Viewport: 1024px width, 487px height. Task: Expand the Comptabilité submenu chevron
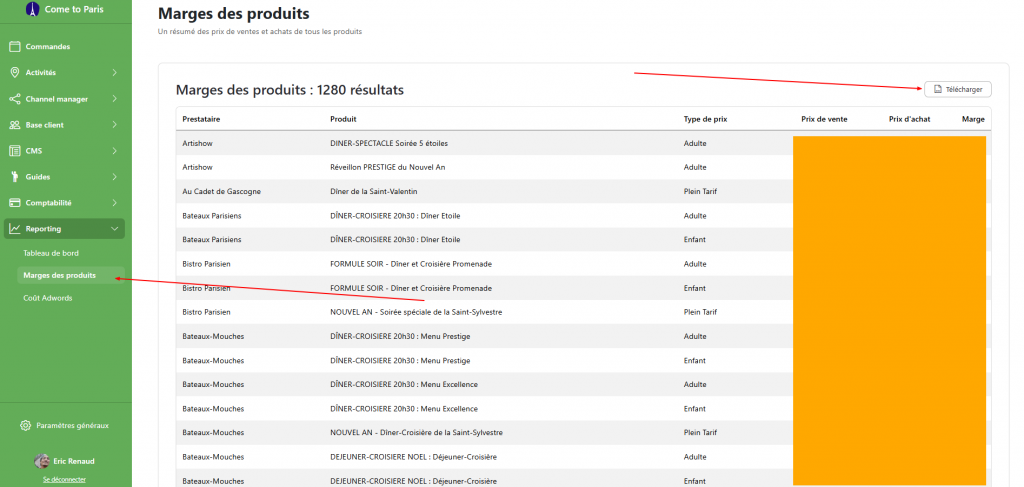point(115,203)
